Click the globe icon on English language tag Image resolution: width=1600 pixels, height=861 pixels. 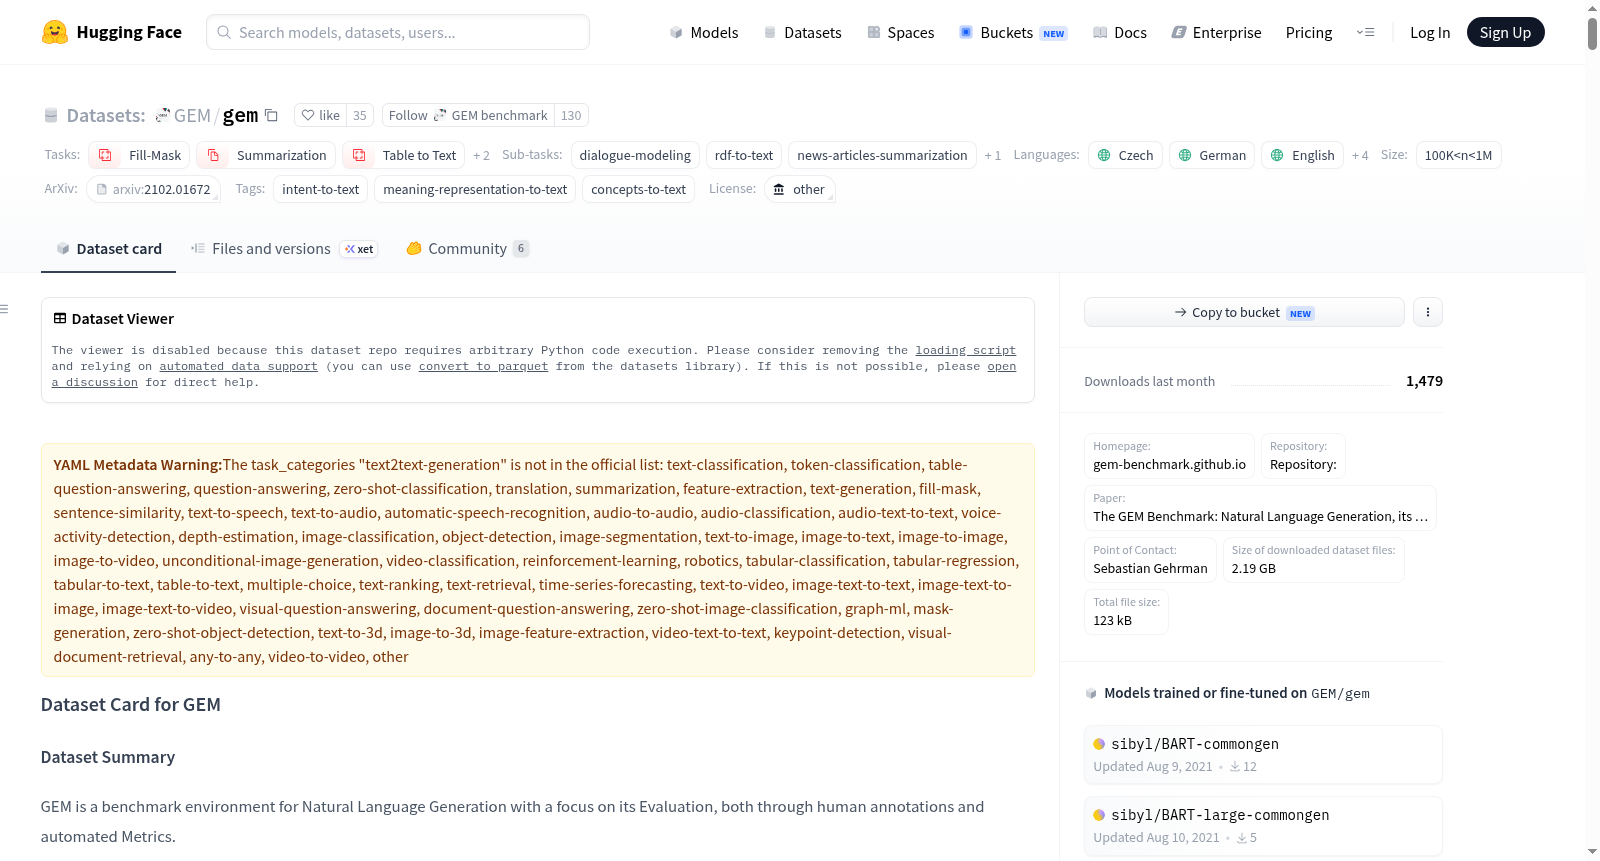pos(1277,155)
